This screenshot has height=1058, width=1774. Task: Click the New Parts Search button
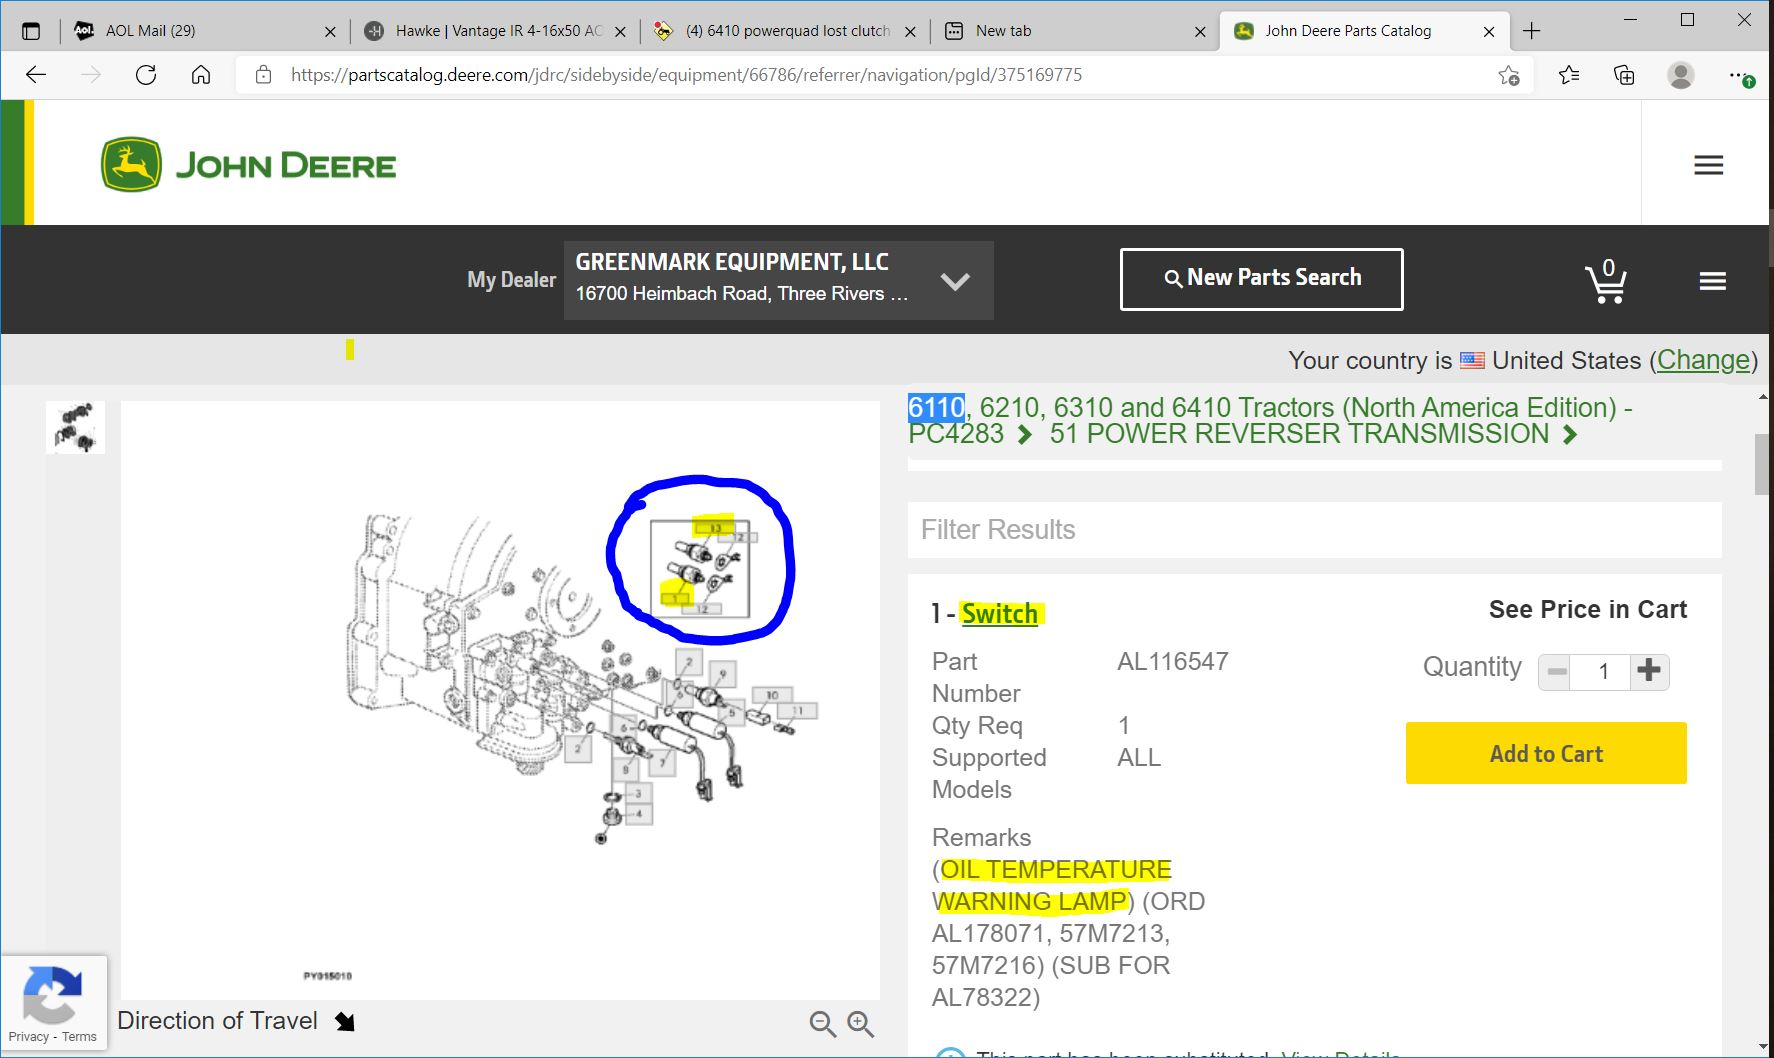point(1261,279)
